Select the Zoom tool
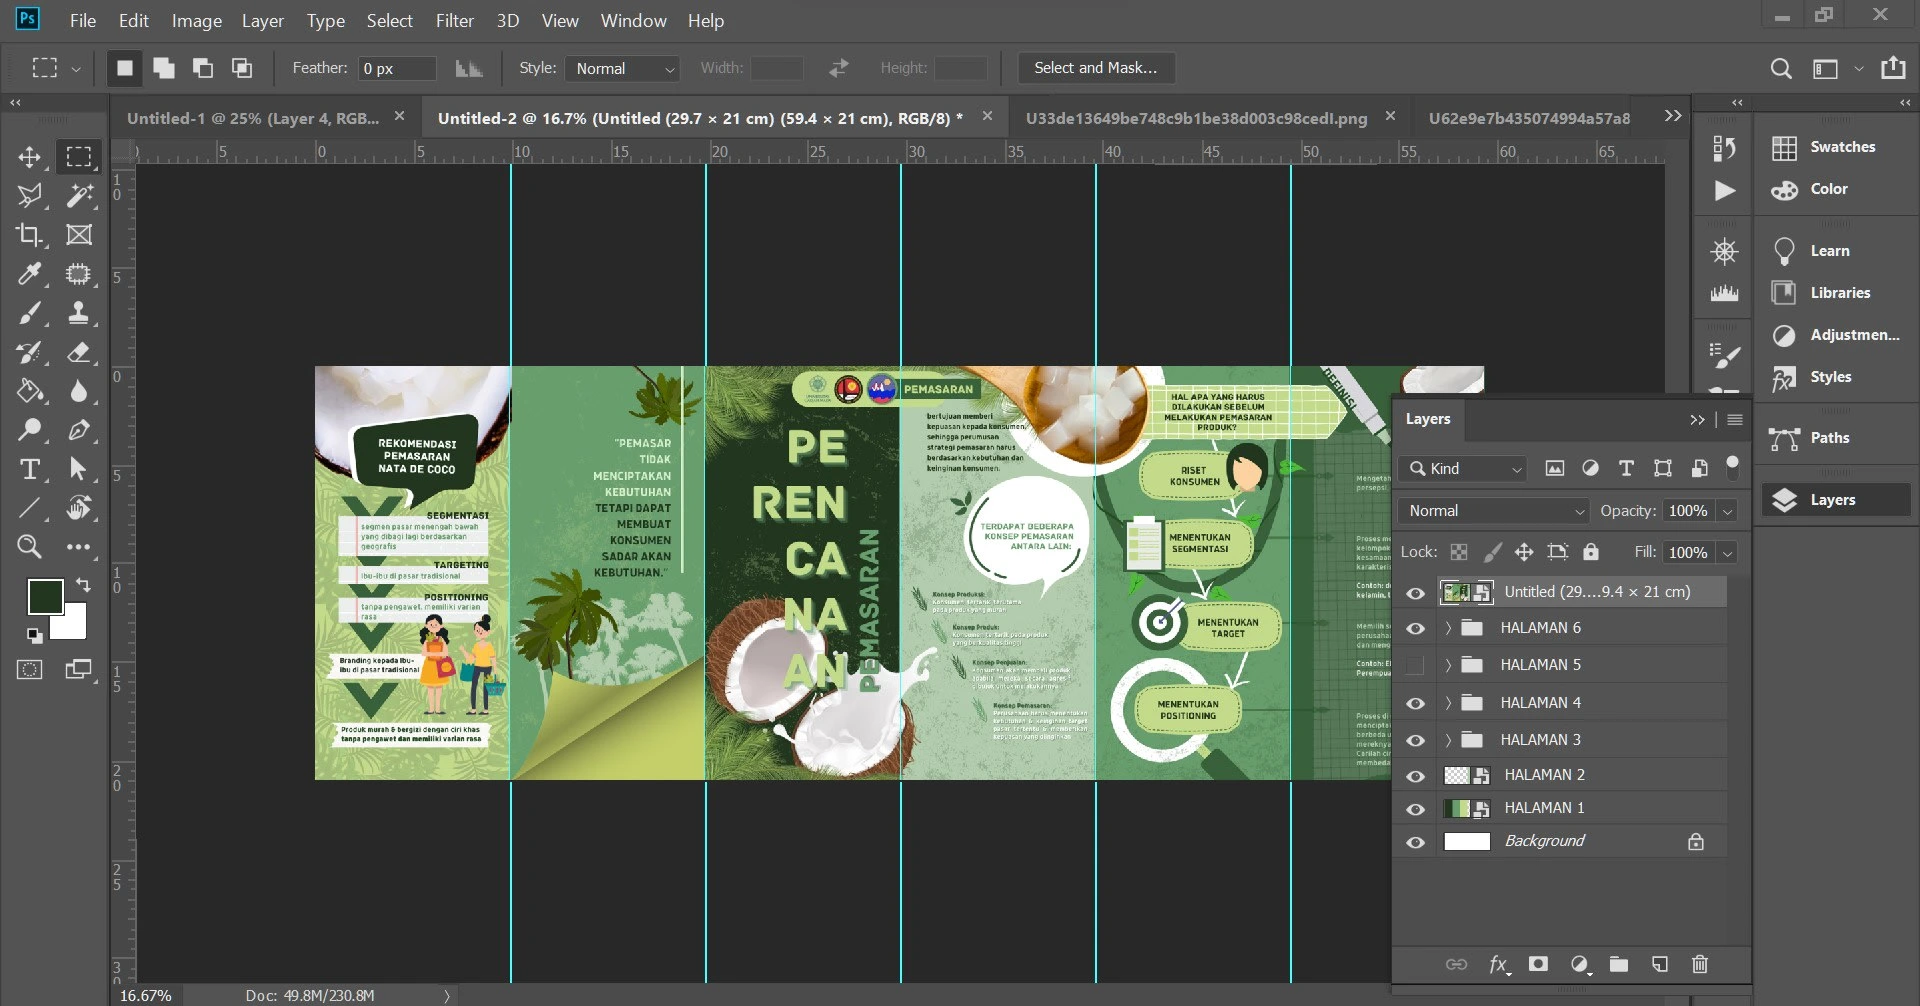This screenshot has width=1920, height=1006. point(29,547)
